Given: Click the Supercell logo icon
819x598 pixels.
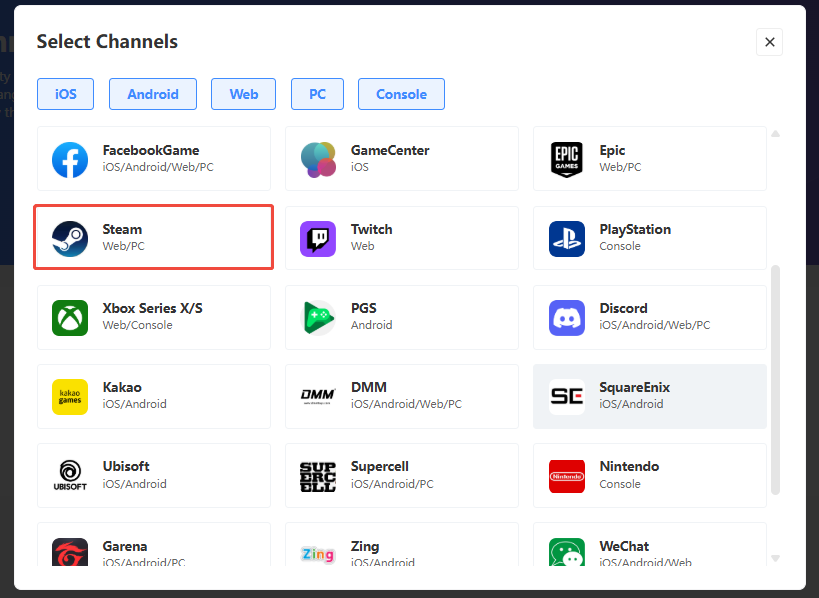Looking at the screenshot, I should click(318, 476).
